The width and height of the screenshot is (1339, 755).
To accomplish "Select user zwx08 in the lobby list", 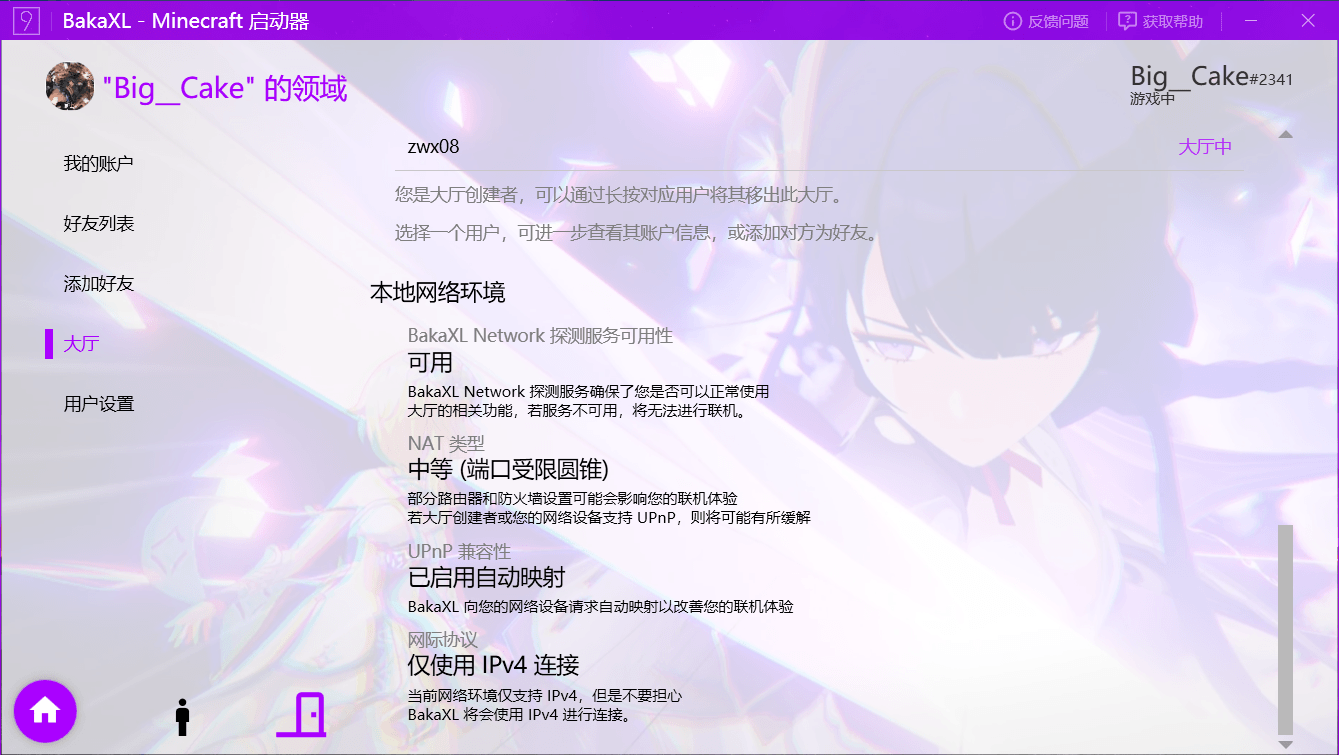I will tap(434, 147).
